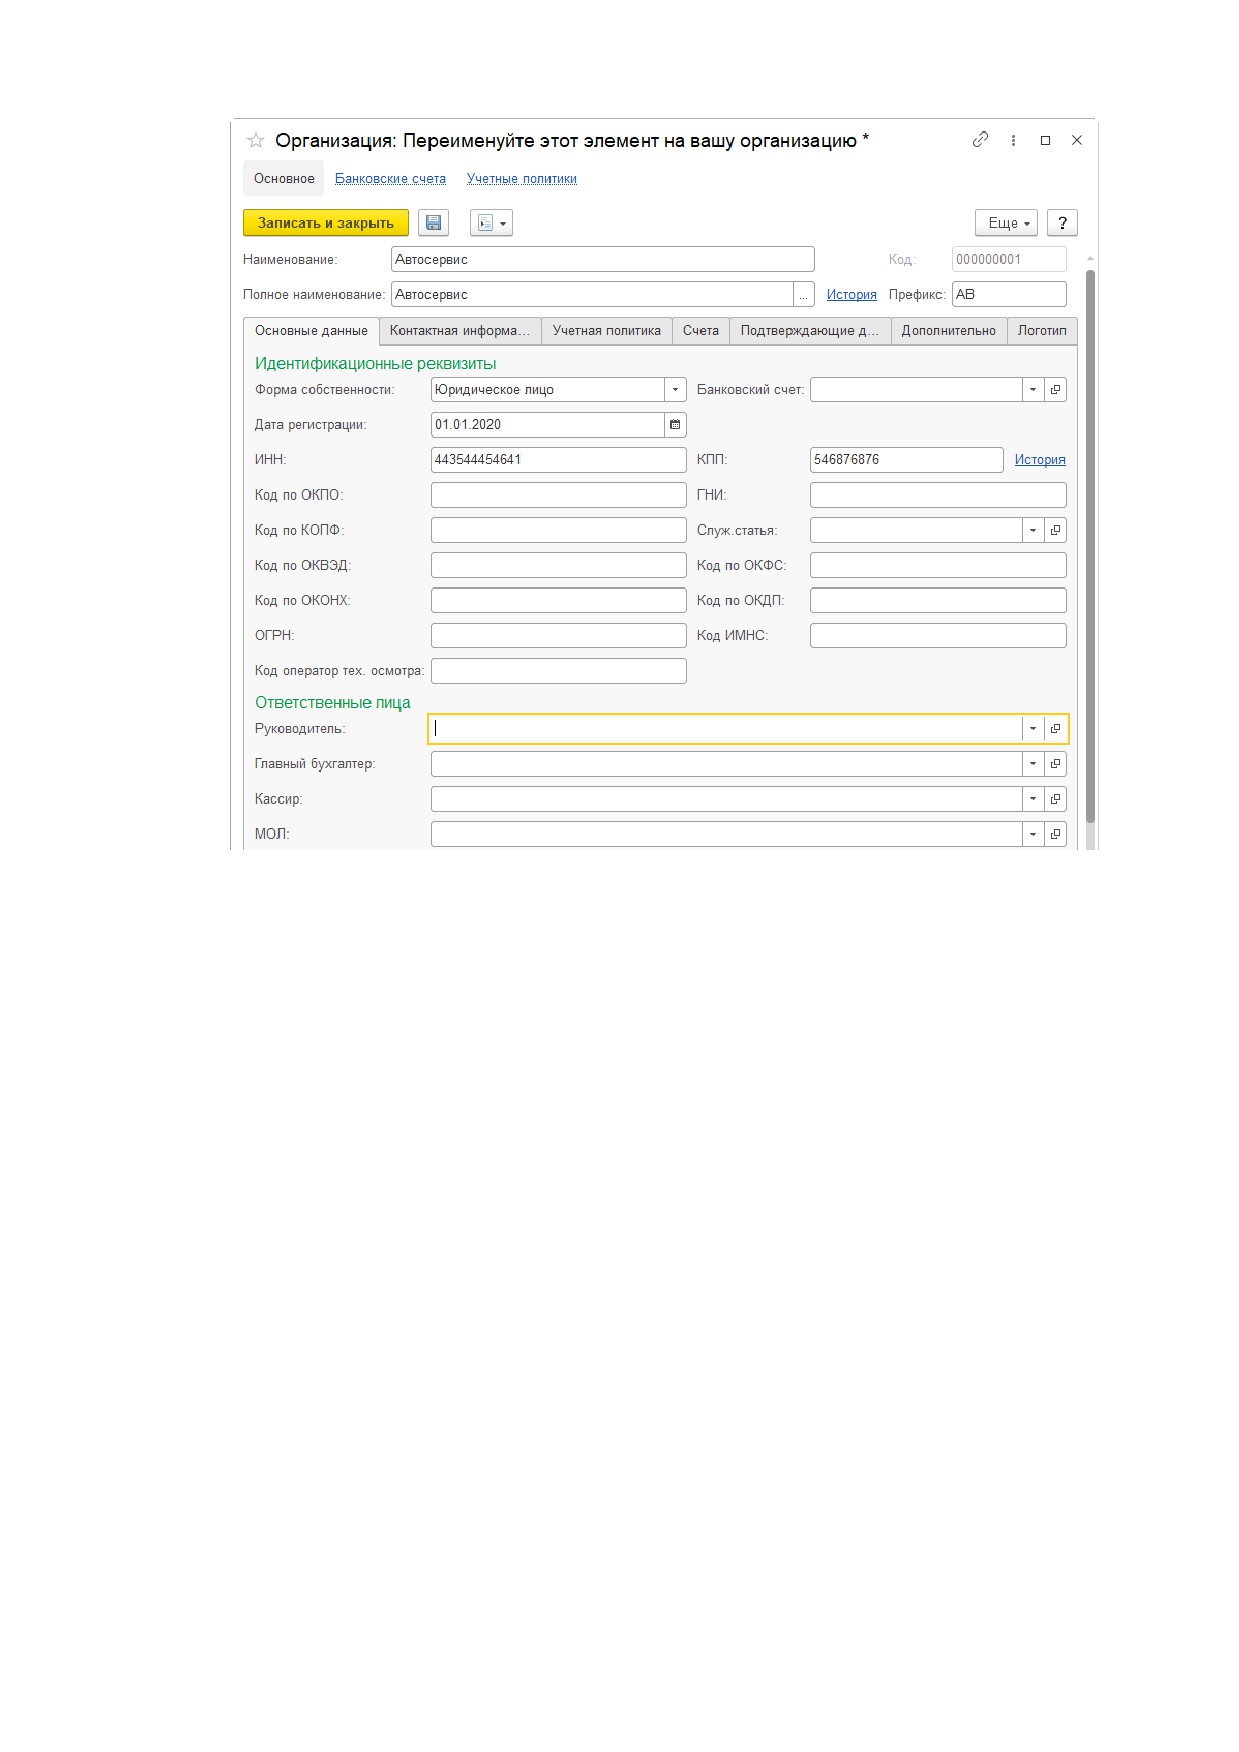The width and height of the screenshot is (1239, 1752).
Task: Open the calendar picker for Дата регистрации
Action: (675, 425)
